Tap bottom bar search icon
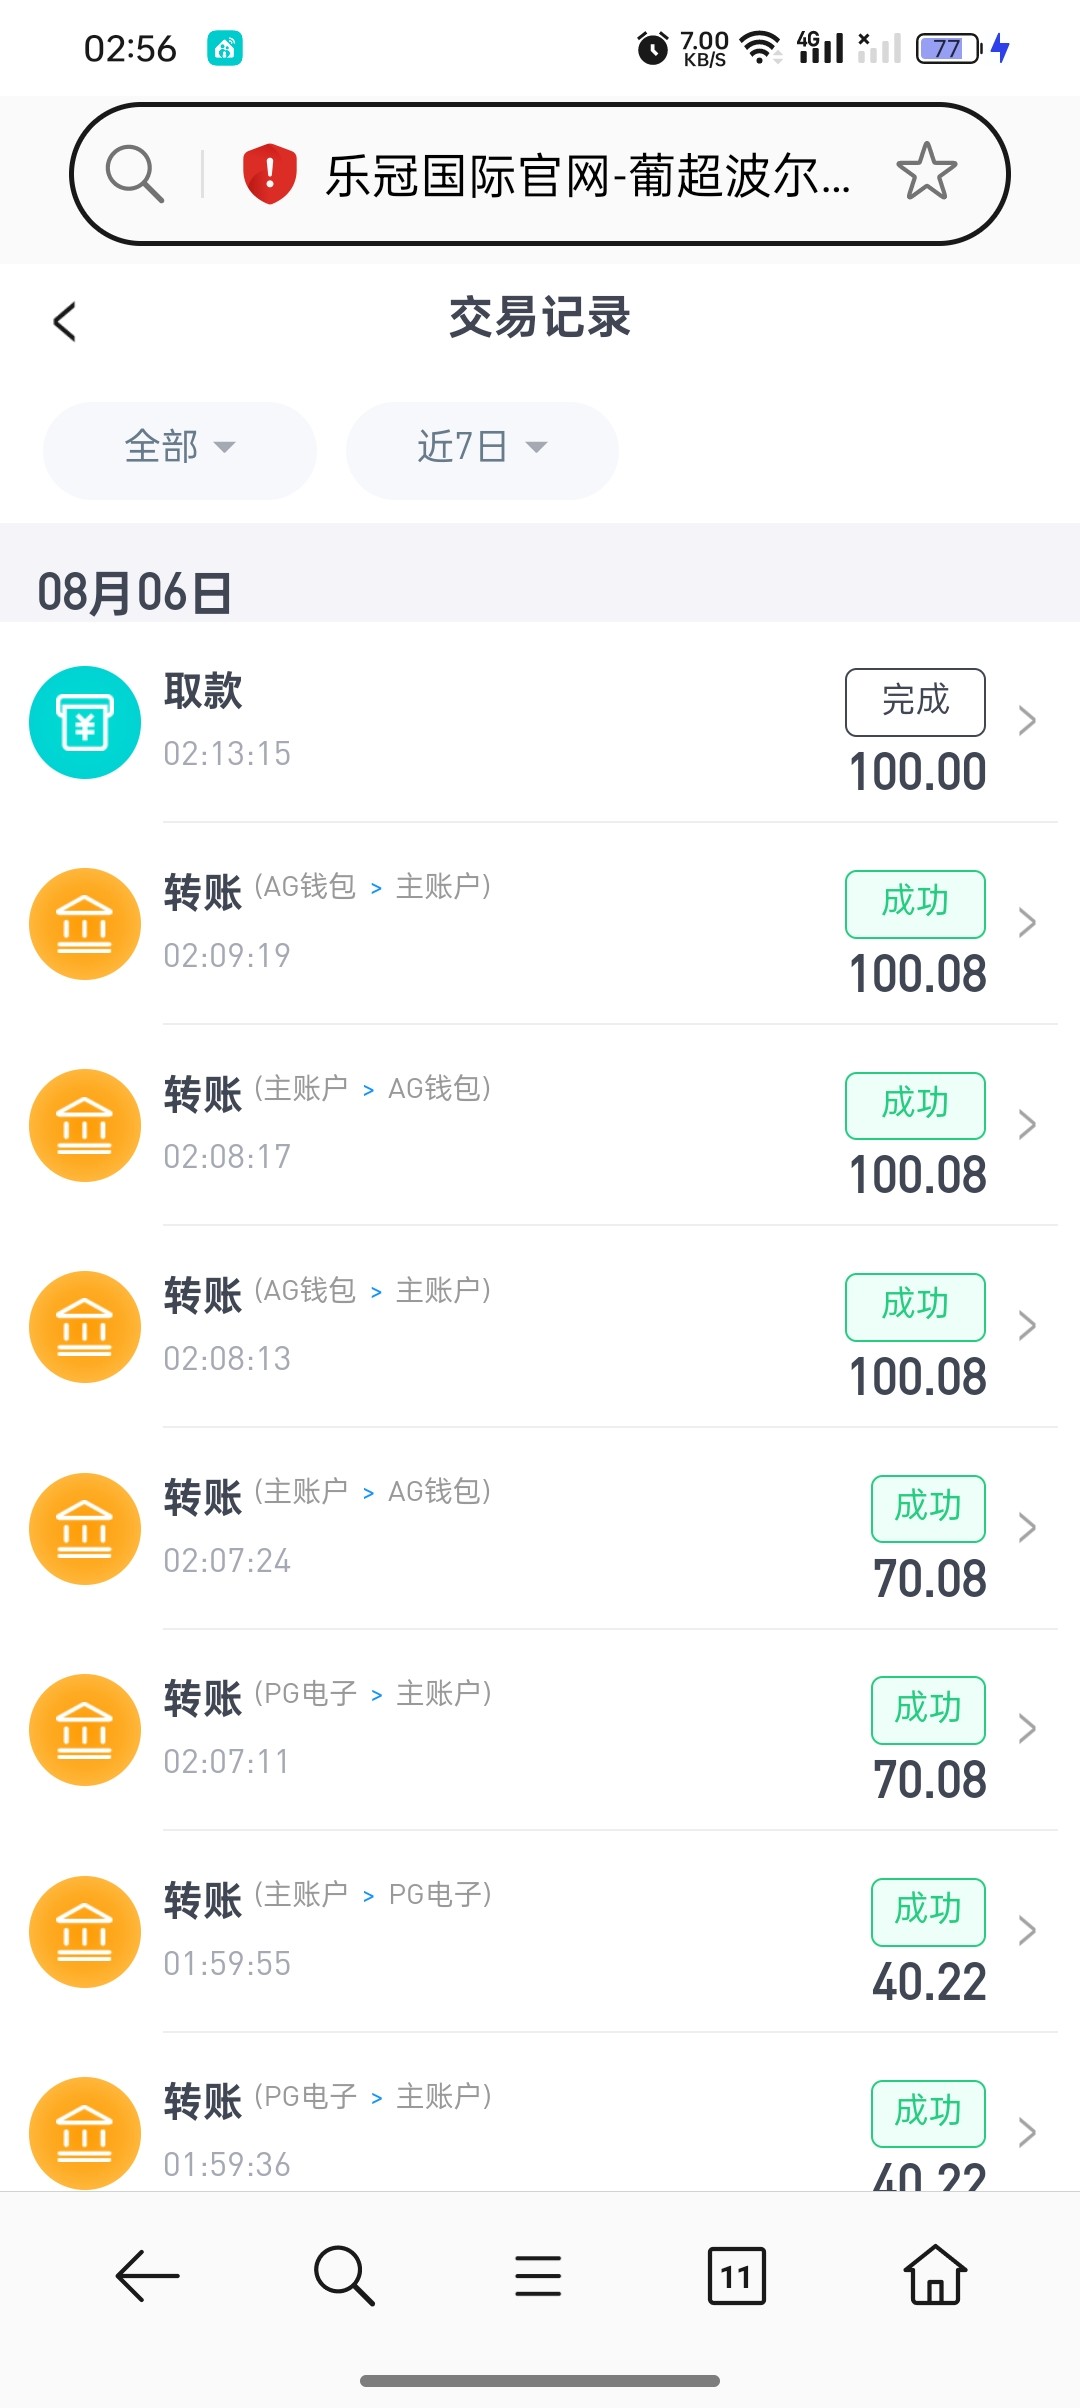Screen dimensions: 1080x2408 pos(343,2277)
